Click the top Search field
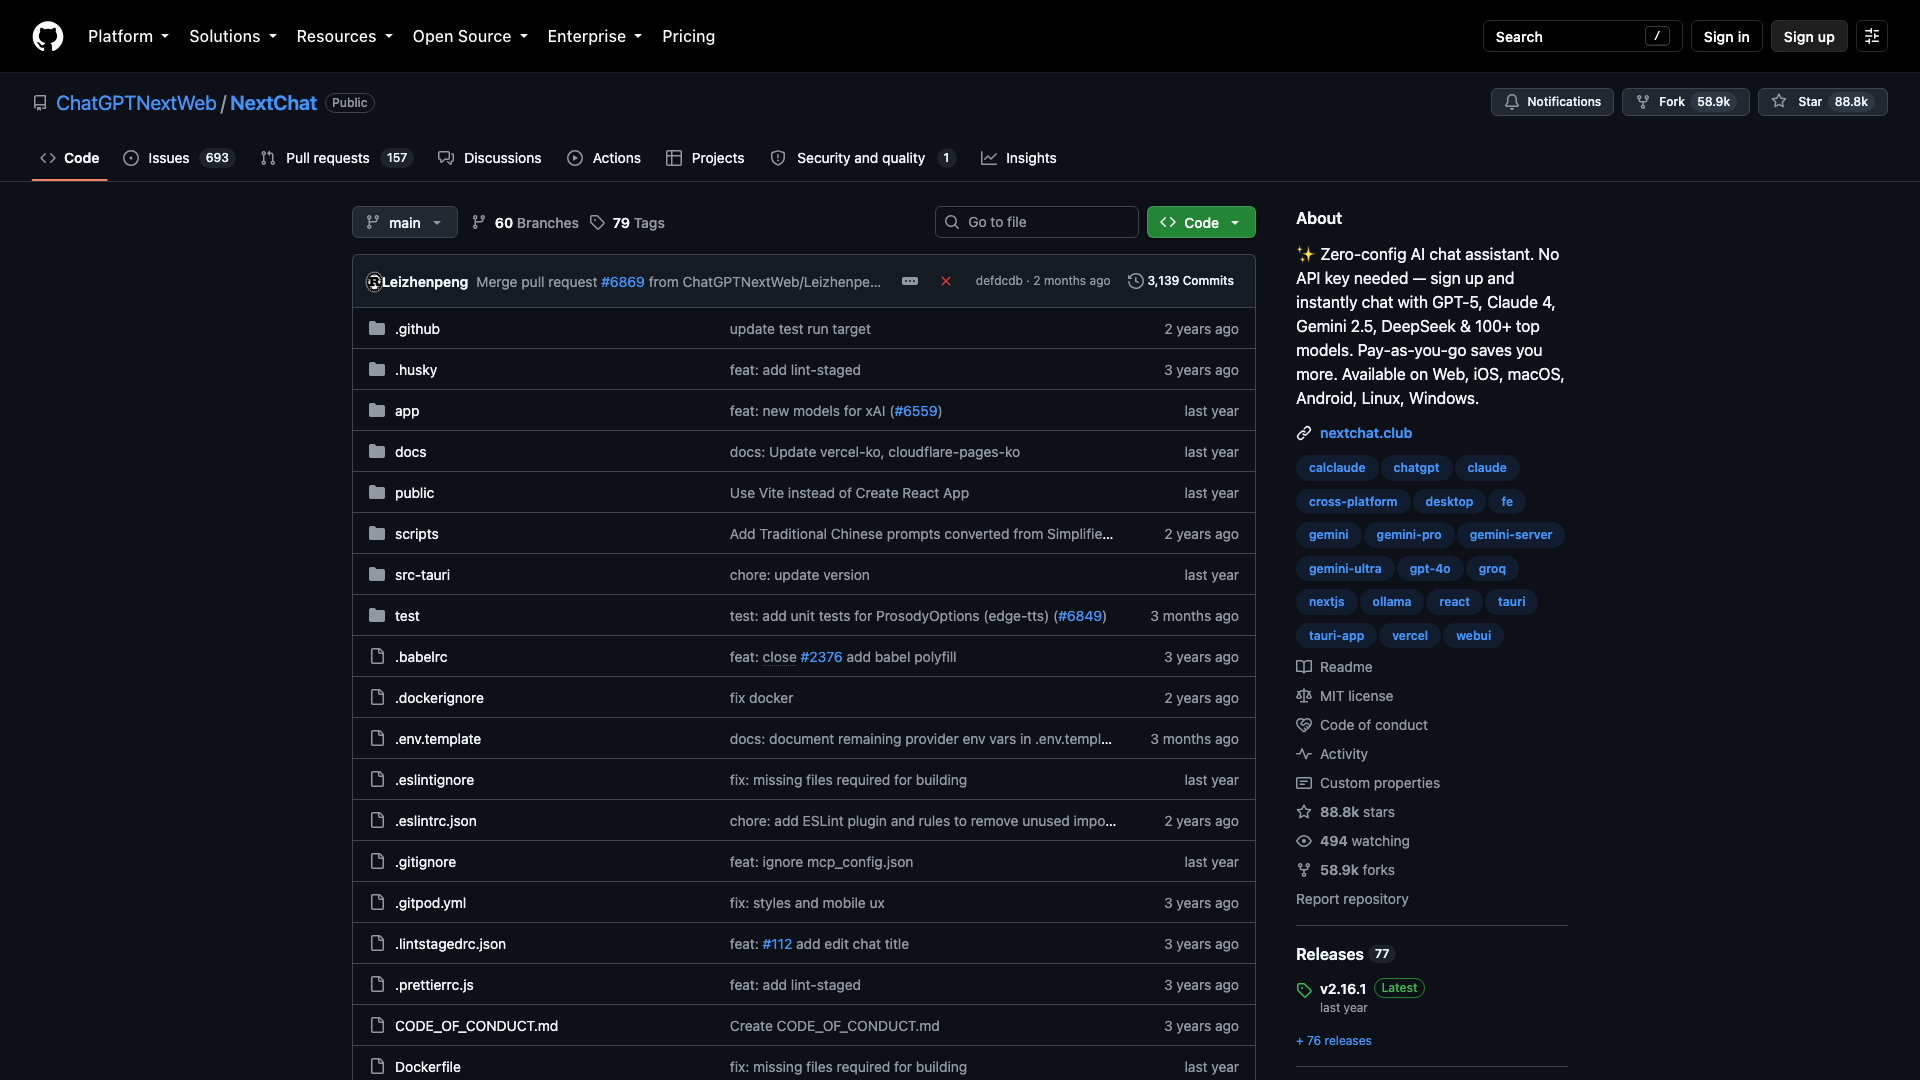The width and height of the screenshot is (1920, 1080). (1582, 36)
